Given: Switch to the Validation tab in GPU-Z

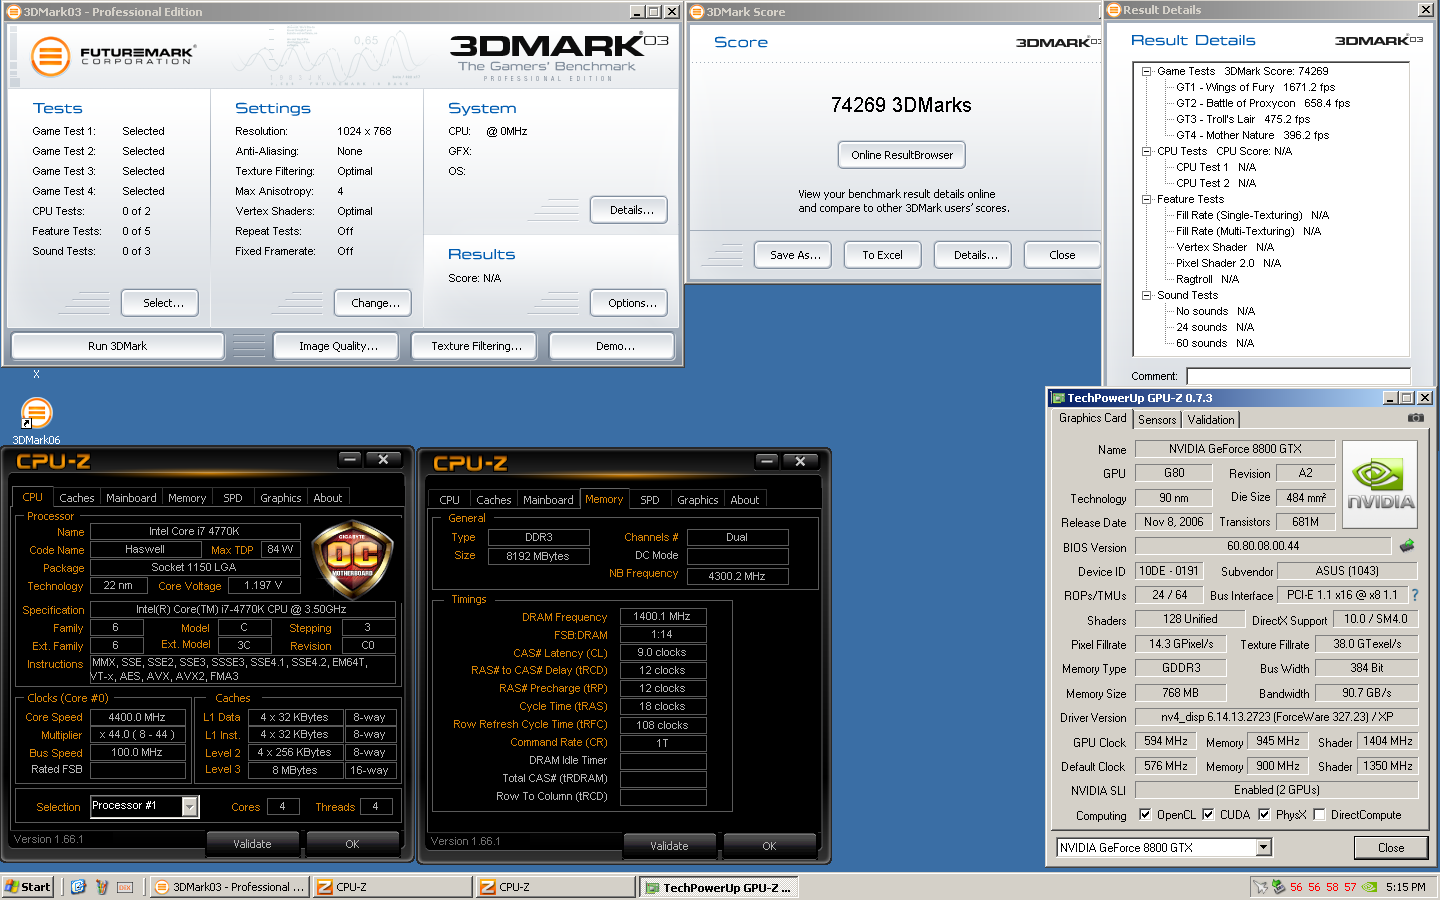Looking at the screenshot, I should tap(1211, 420).
